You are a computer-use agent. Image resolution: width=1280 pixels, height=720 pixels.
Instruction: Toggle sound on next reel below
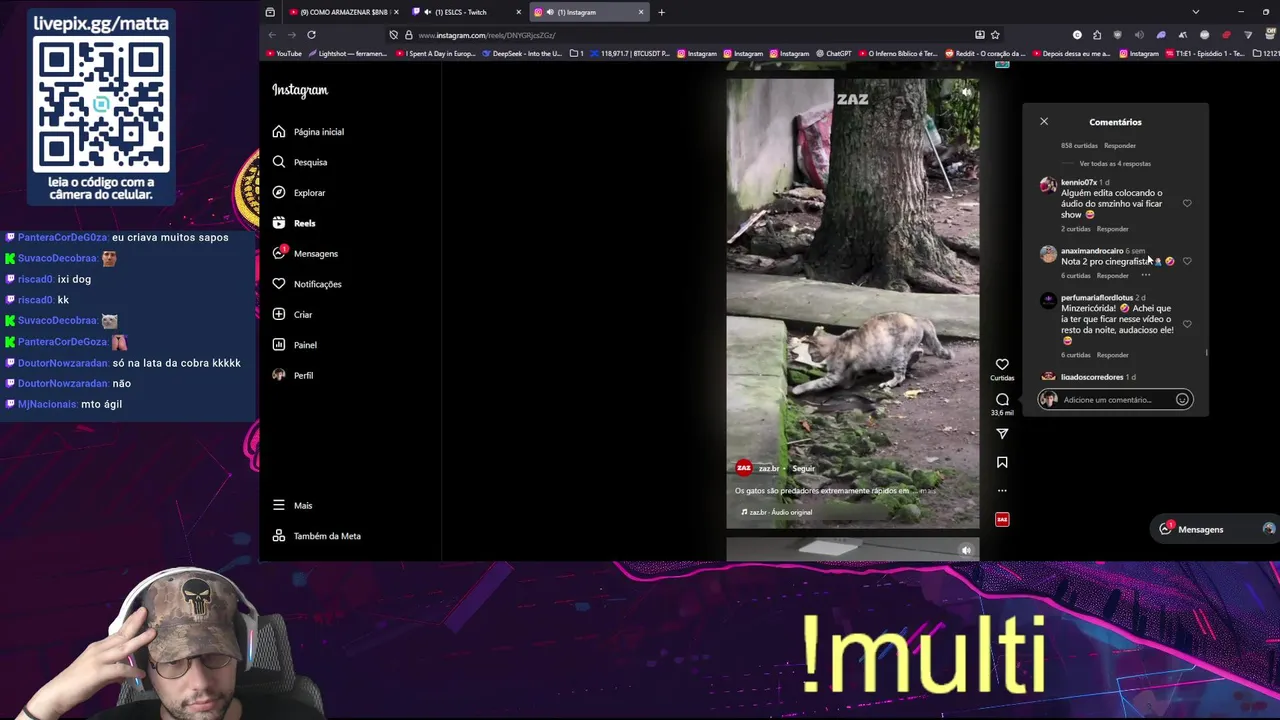coord(966,550)
